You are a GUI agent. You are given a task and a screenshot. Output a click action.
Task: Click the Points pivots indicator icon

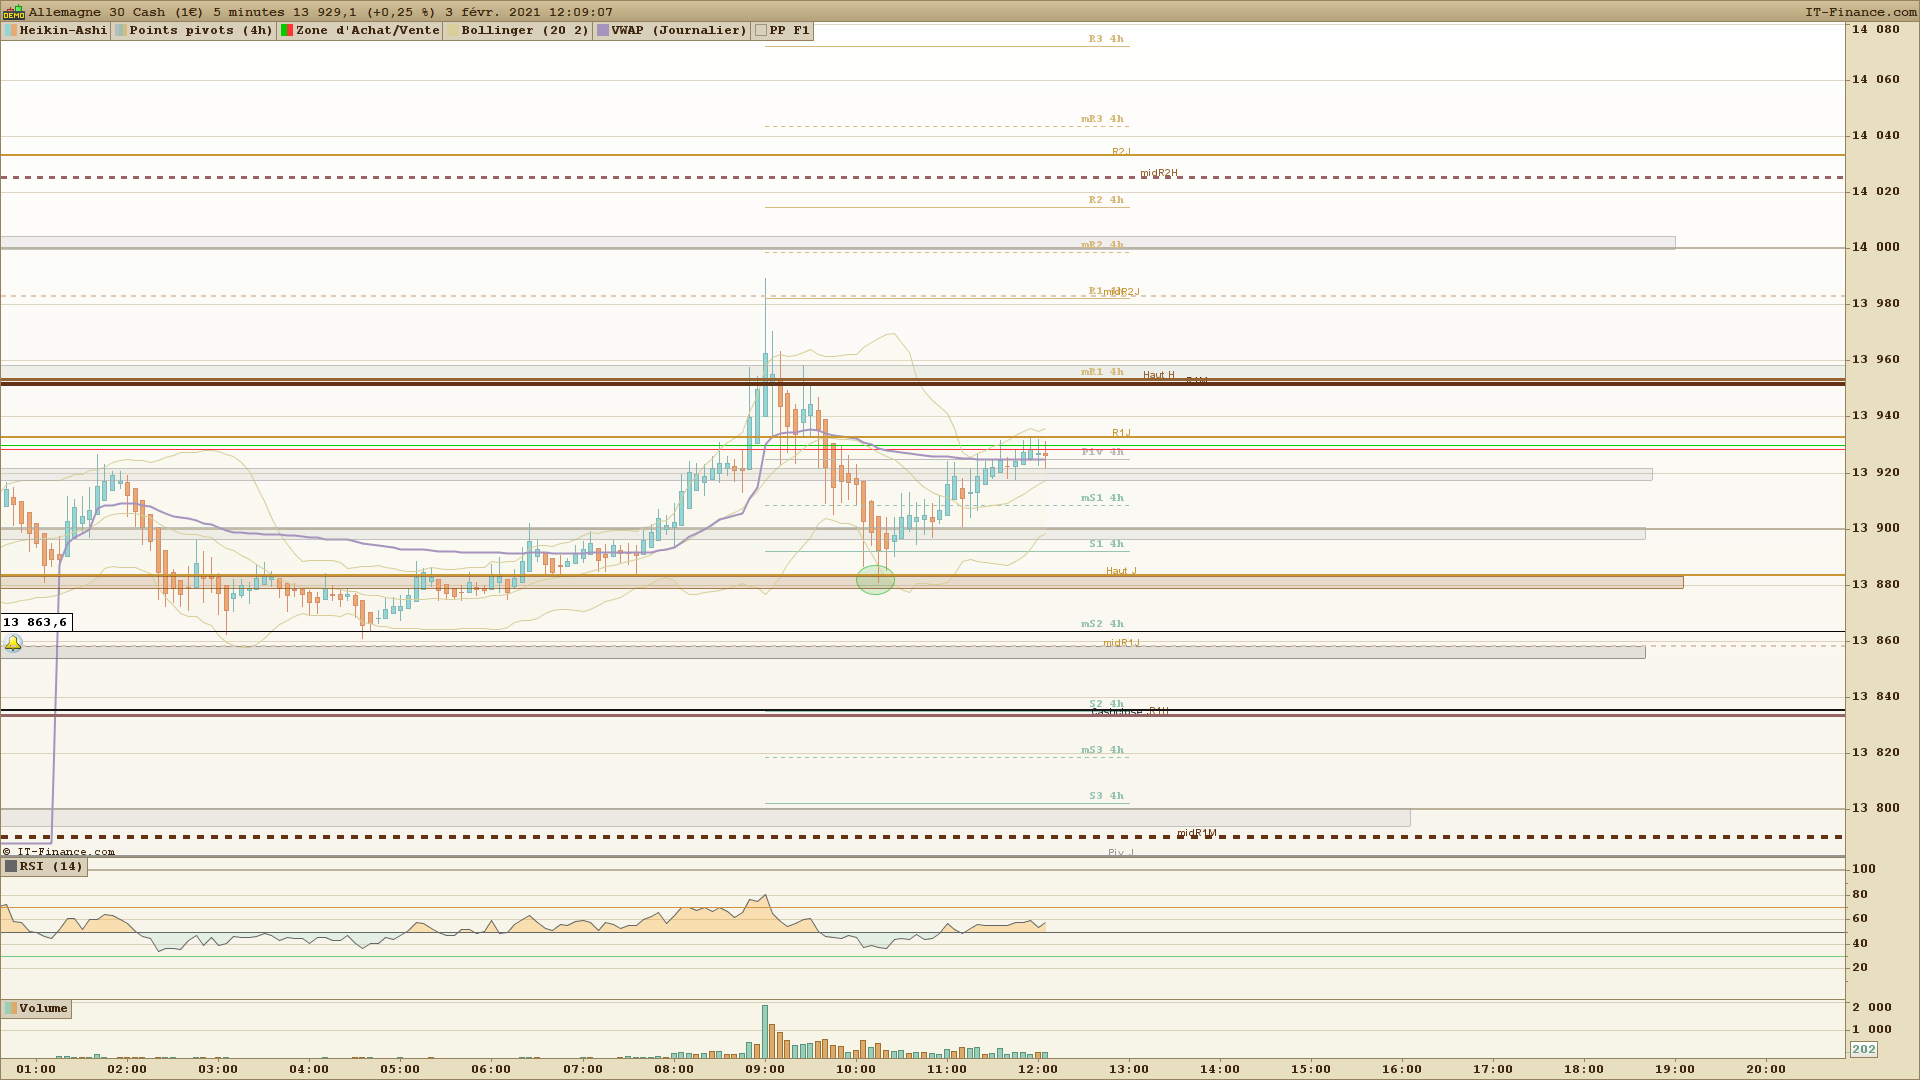121,31
